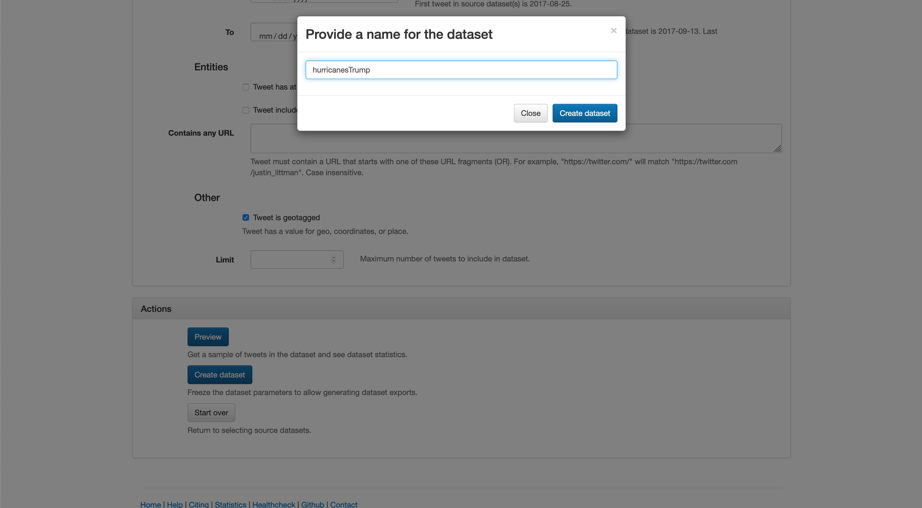Toggle the 'Tweet include' checkbox under Entities

246,110
